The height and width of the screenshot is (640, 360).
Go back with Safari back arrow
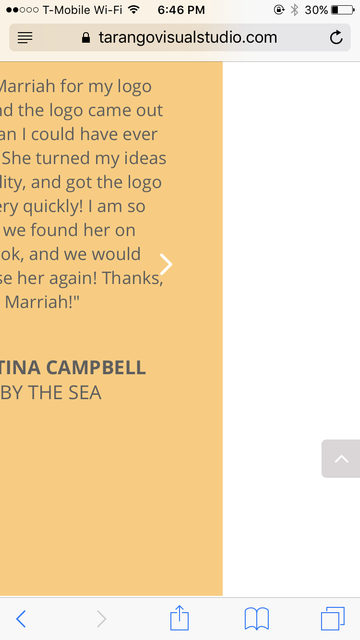[x=21, y=619]
